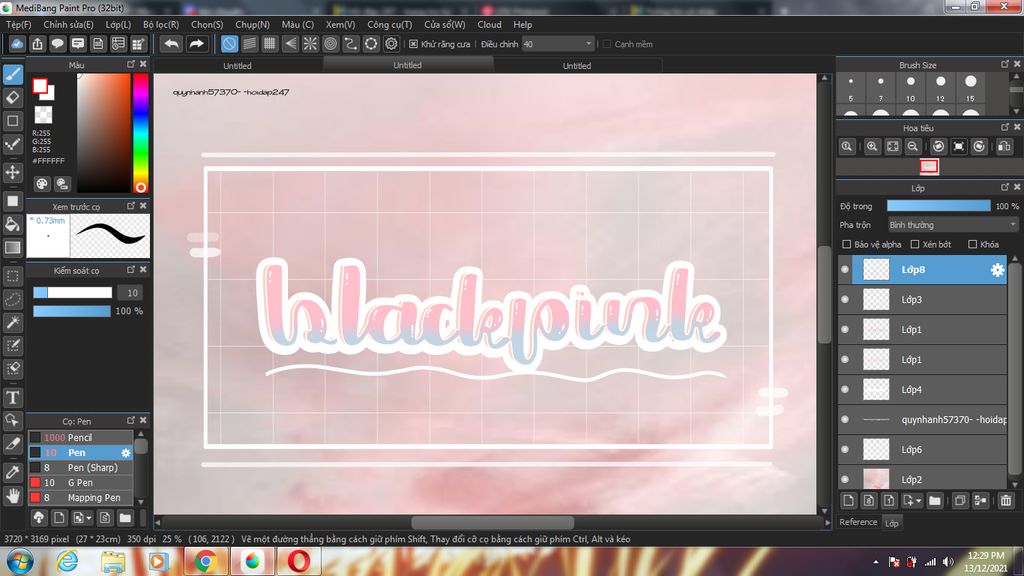
Task: Expand add layer dropdown arrow
Action: pos(919,501)
